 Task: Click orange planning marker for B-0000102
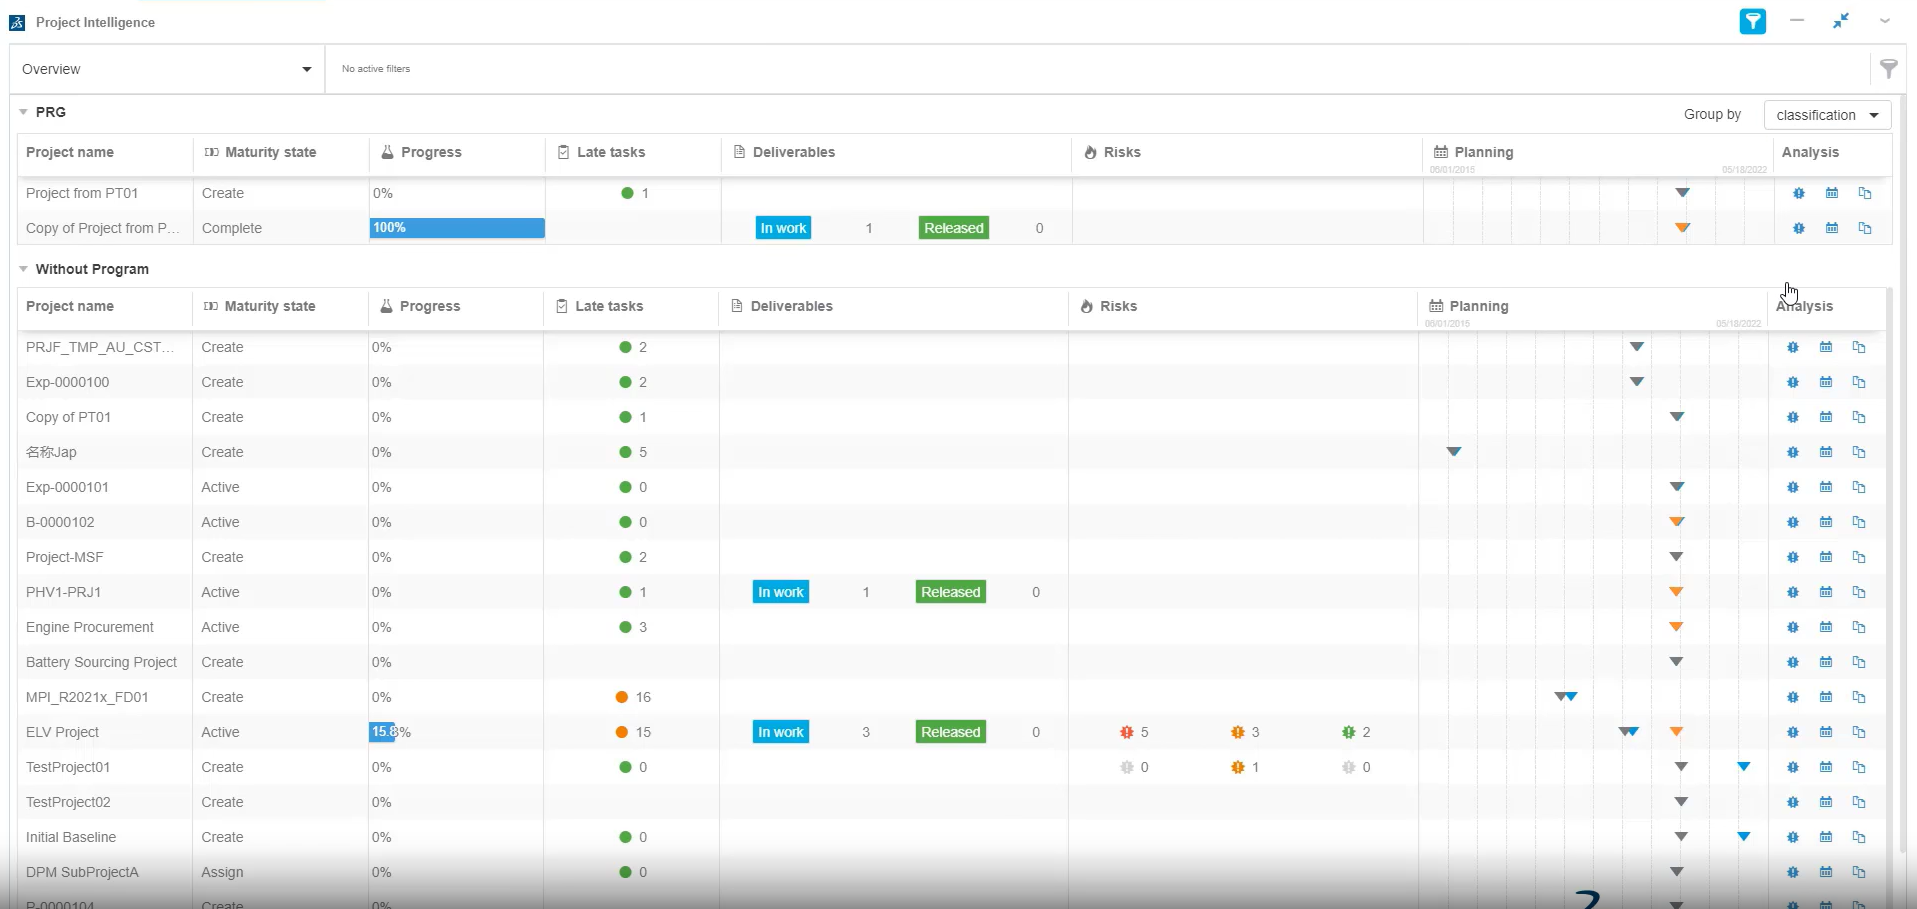[x=1677, y=522]
